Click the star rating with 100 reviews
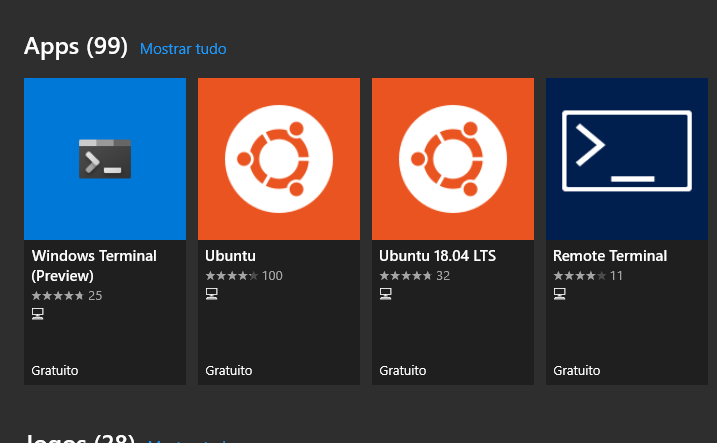 [x=244, y=276]
